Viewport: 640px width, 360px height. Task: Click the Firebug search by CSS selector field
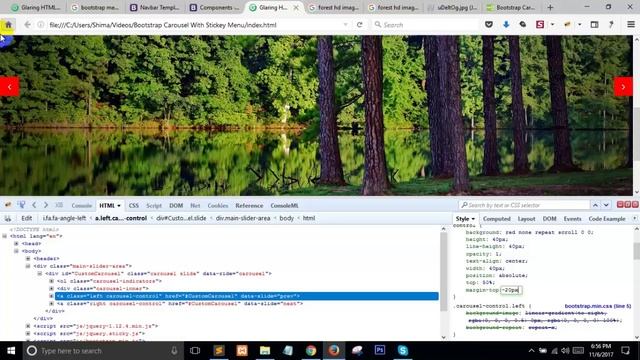click(x=524, y=205)
